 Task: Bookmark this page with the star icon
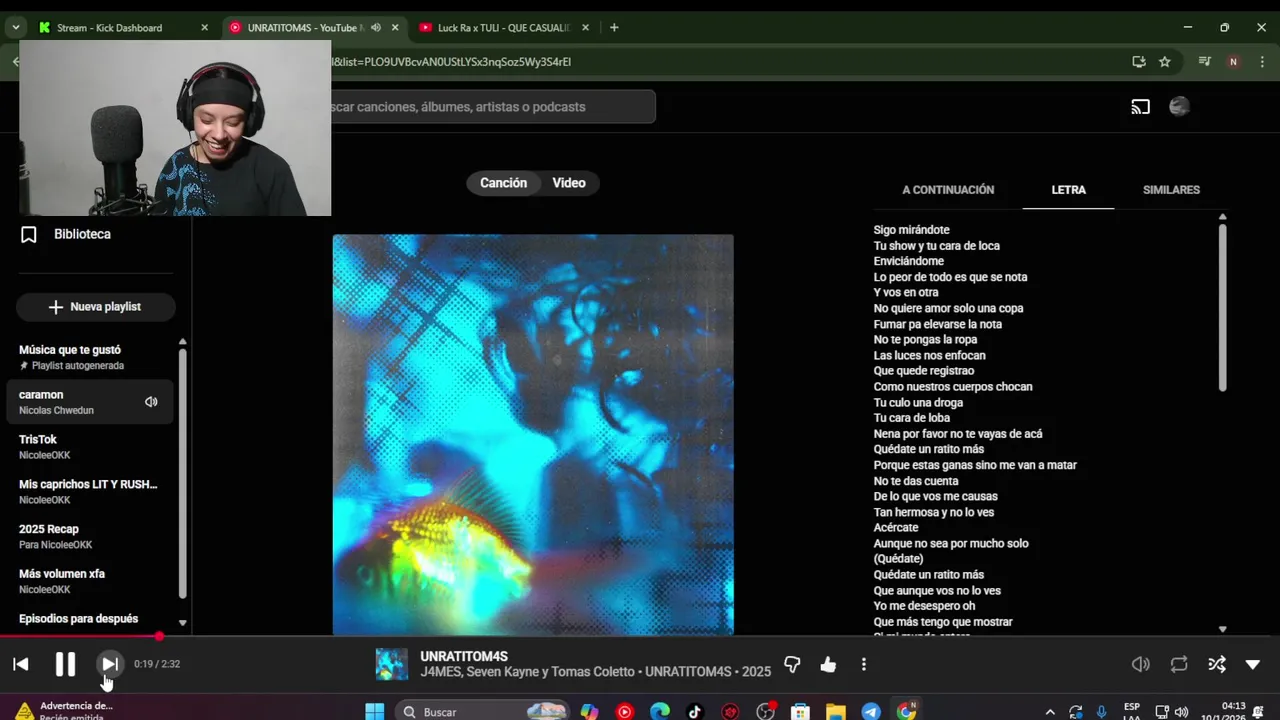click(1165, 62)
